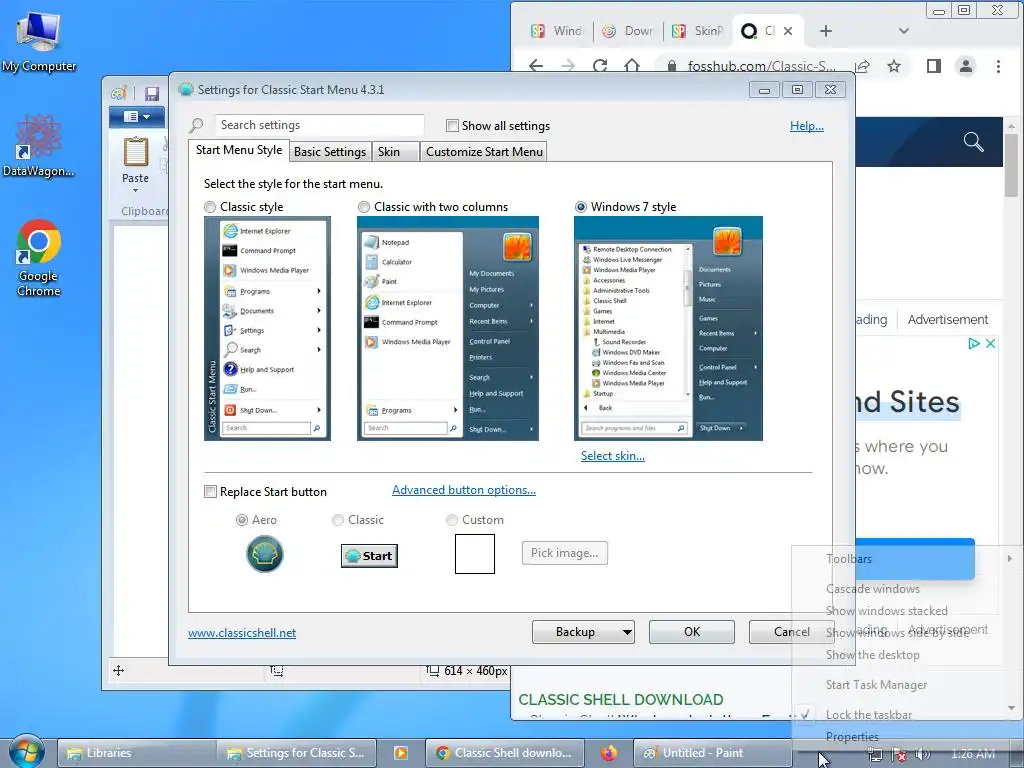Open Chrome three-dot menu
This screenshot has height=768, width=1024.
coord(998,65)
